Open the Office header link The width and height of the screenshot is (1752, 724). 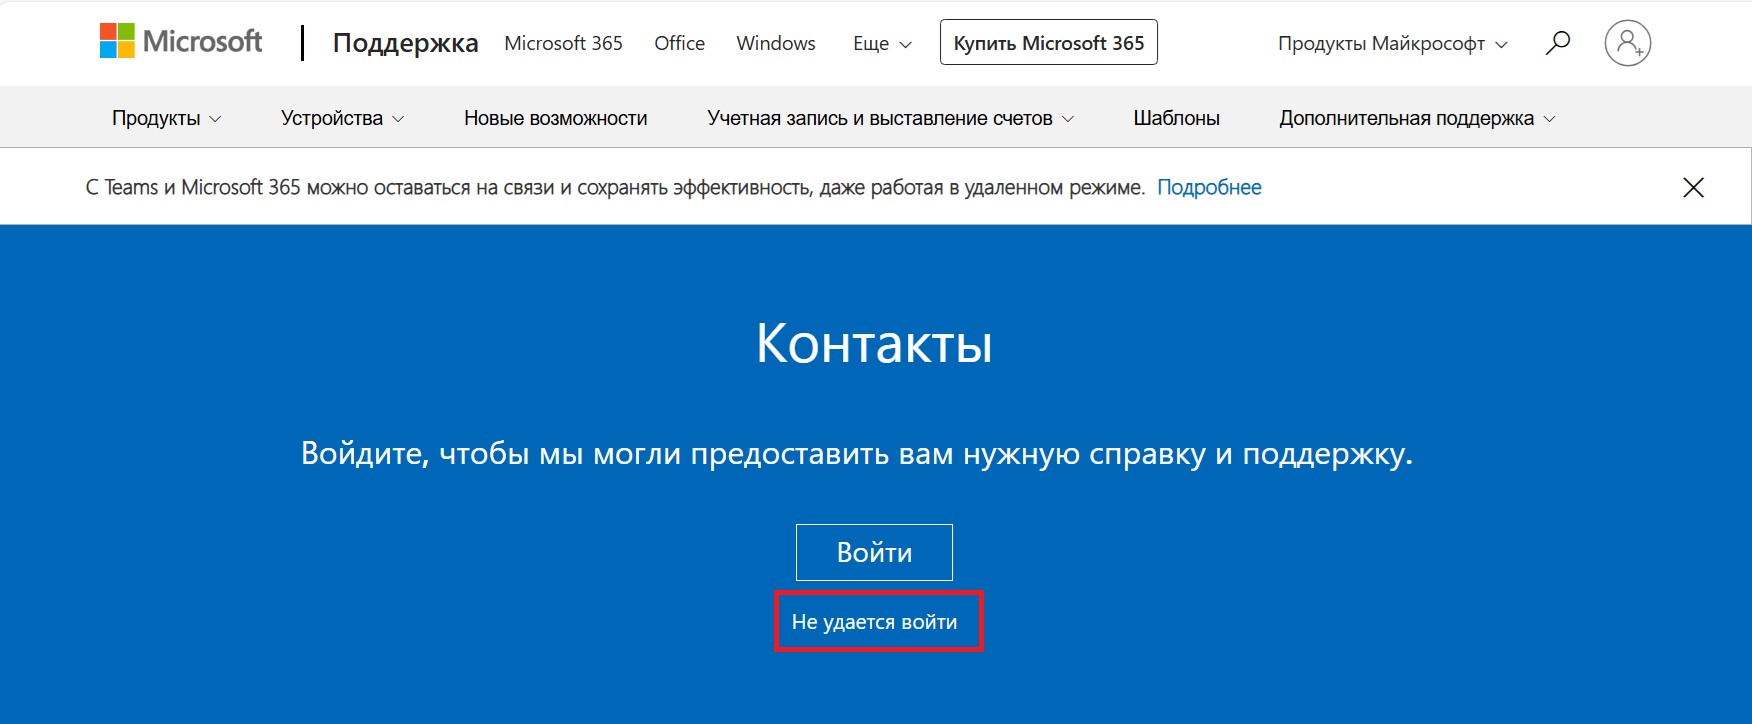(679, 43)
